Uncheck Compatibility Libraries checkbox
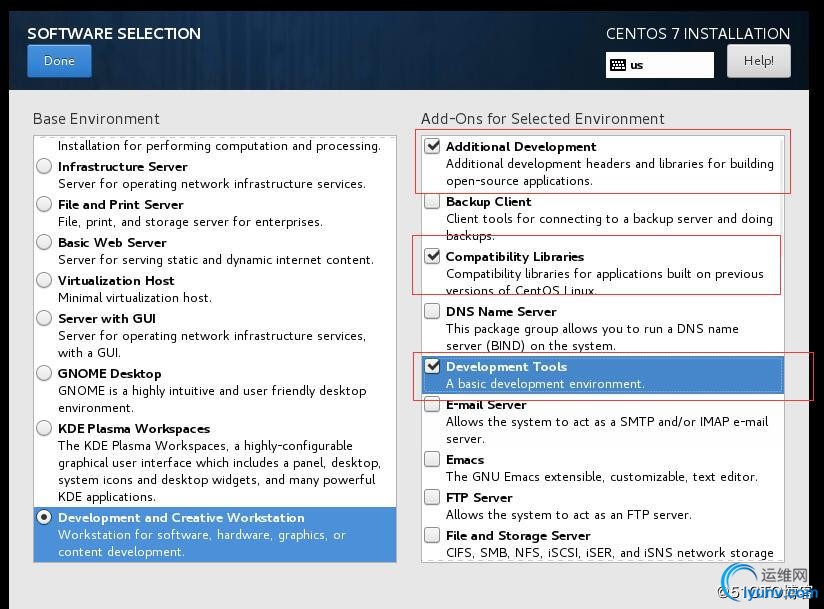Image resolution: width=824 pixels, height=609 pixels. point(432,256)
